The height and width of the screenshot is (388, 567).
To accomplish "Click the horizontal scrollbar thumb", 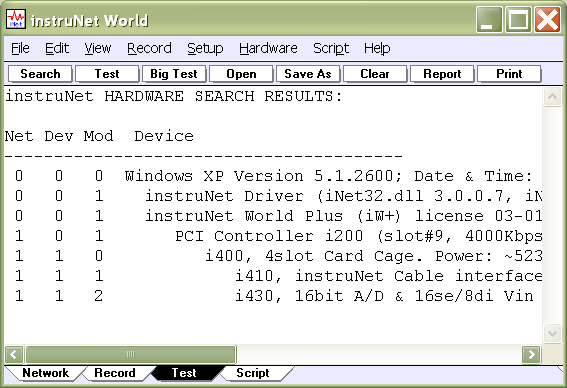I will (x=131, y=354).
